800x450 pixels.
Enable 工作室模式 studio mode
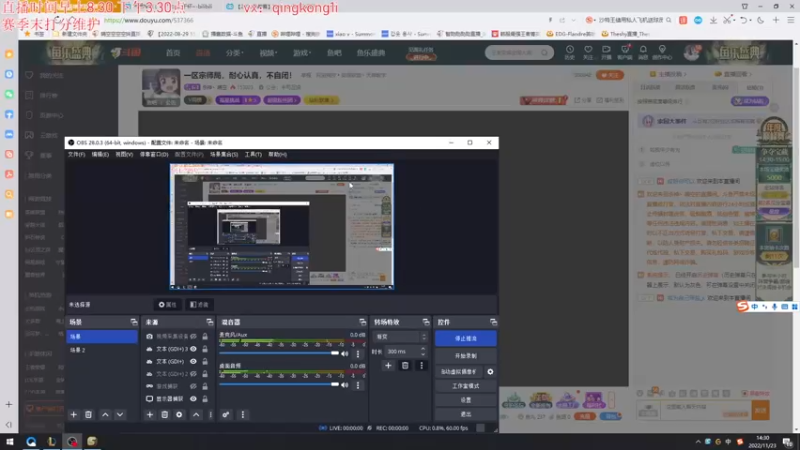tap(465, 386)
